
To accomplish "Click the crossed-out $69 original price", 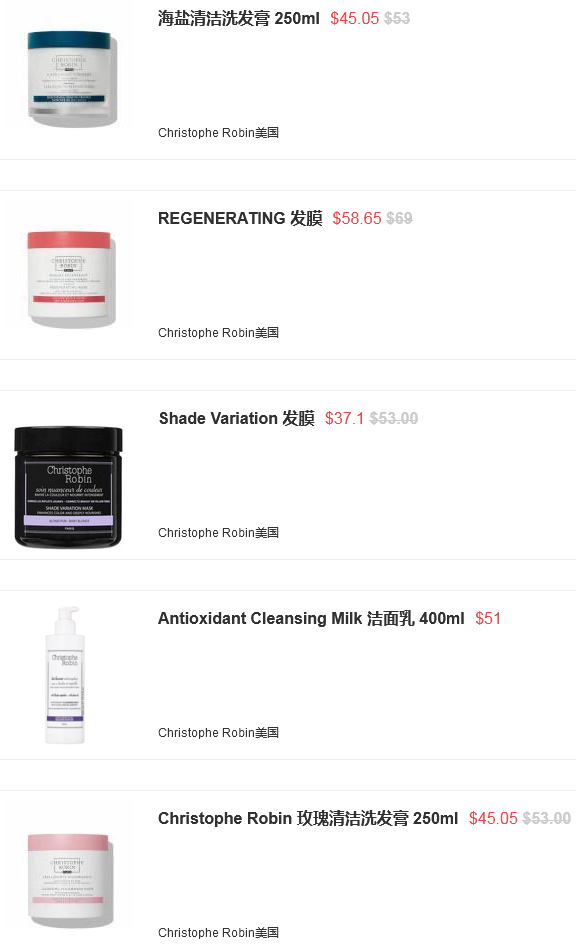I will (399, 218).
